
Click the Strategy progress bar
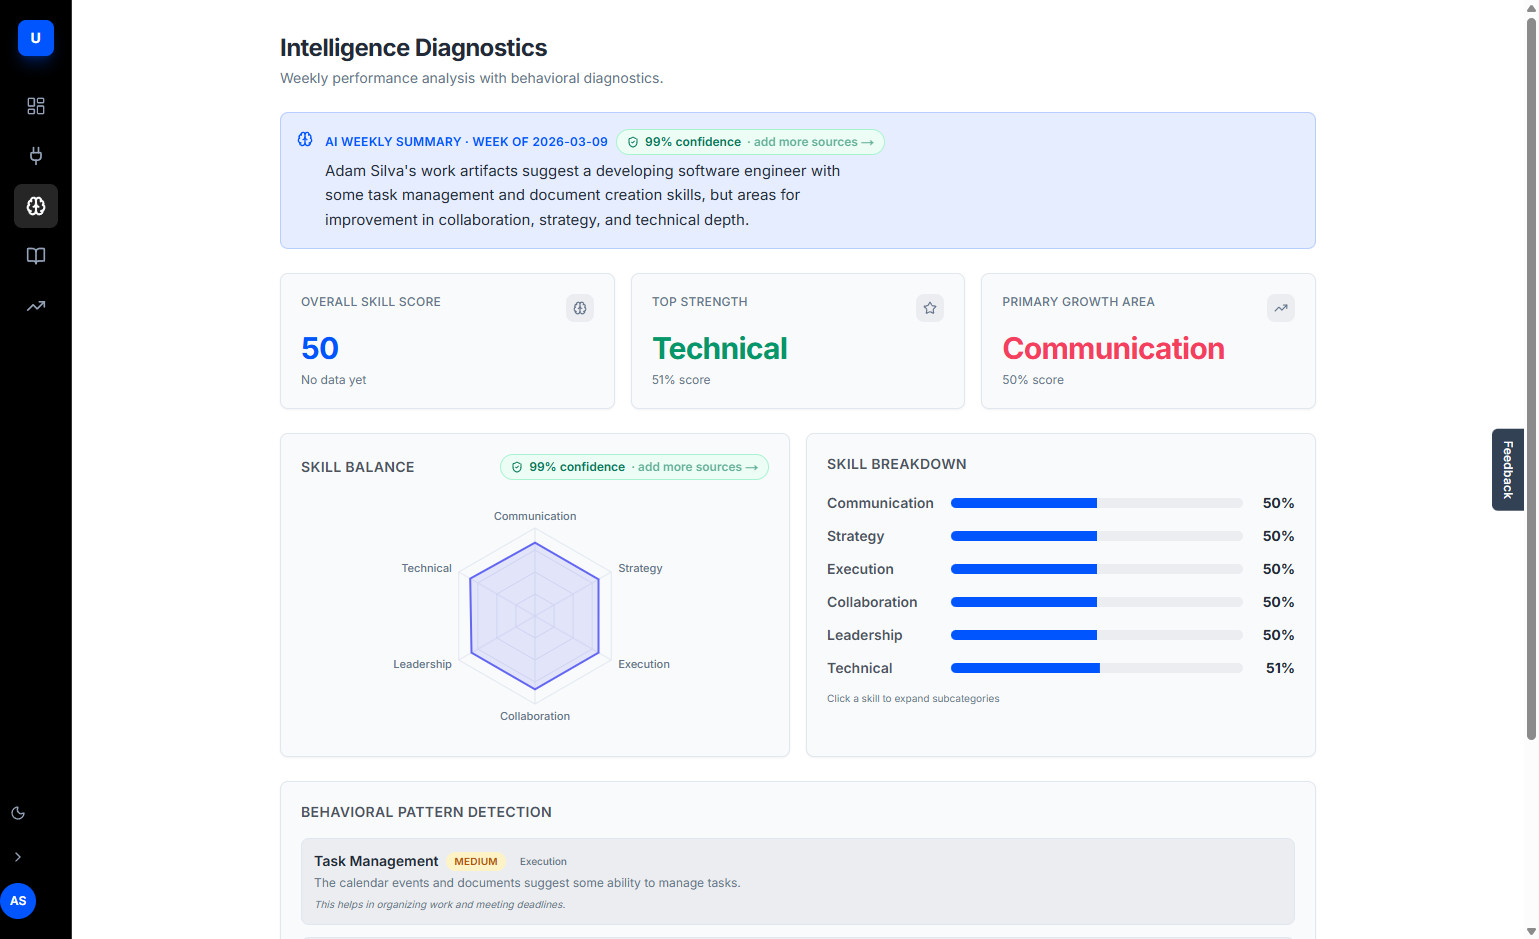tap(1096, 536)
